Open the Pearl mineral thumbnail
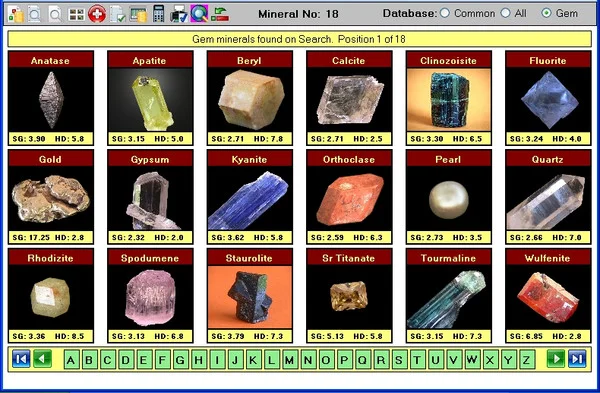This screenshot has width=600, height=393. (x=448, y=197)
